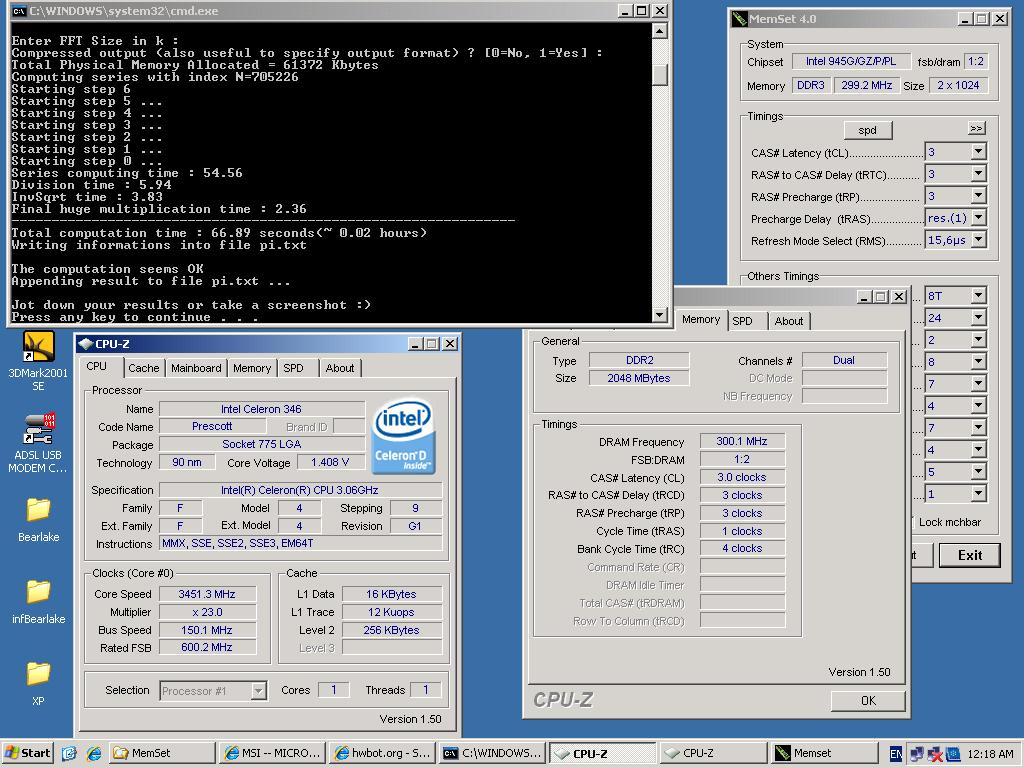Screen dimensions: 1024x768
Task: Toggle the Lock mchbar checkbox in MemSet
Action: [912, 522]
